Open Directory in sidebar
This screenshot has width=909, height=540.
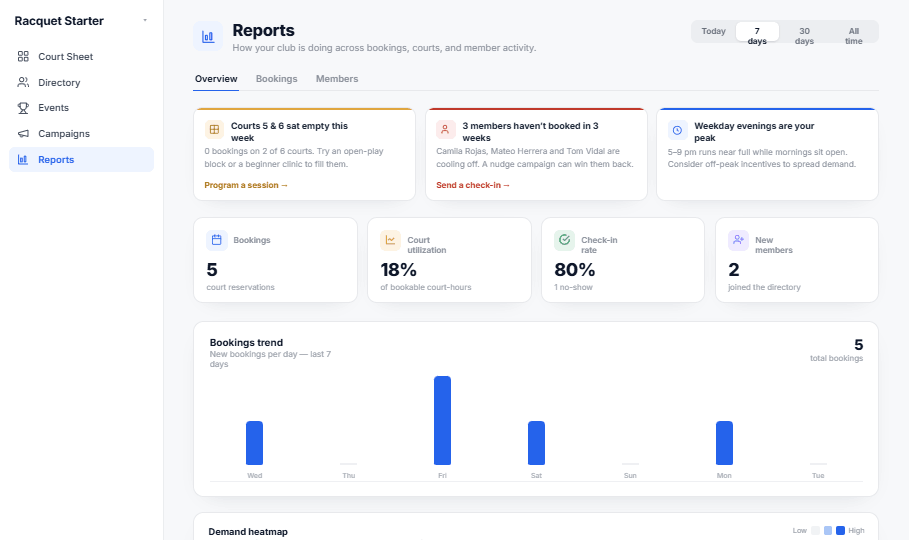[x=81, y=82]
